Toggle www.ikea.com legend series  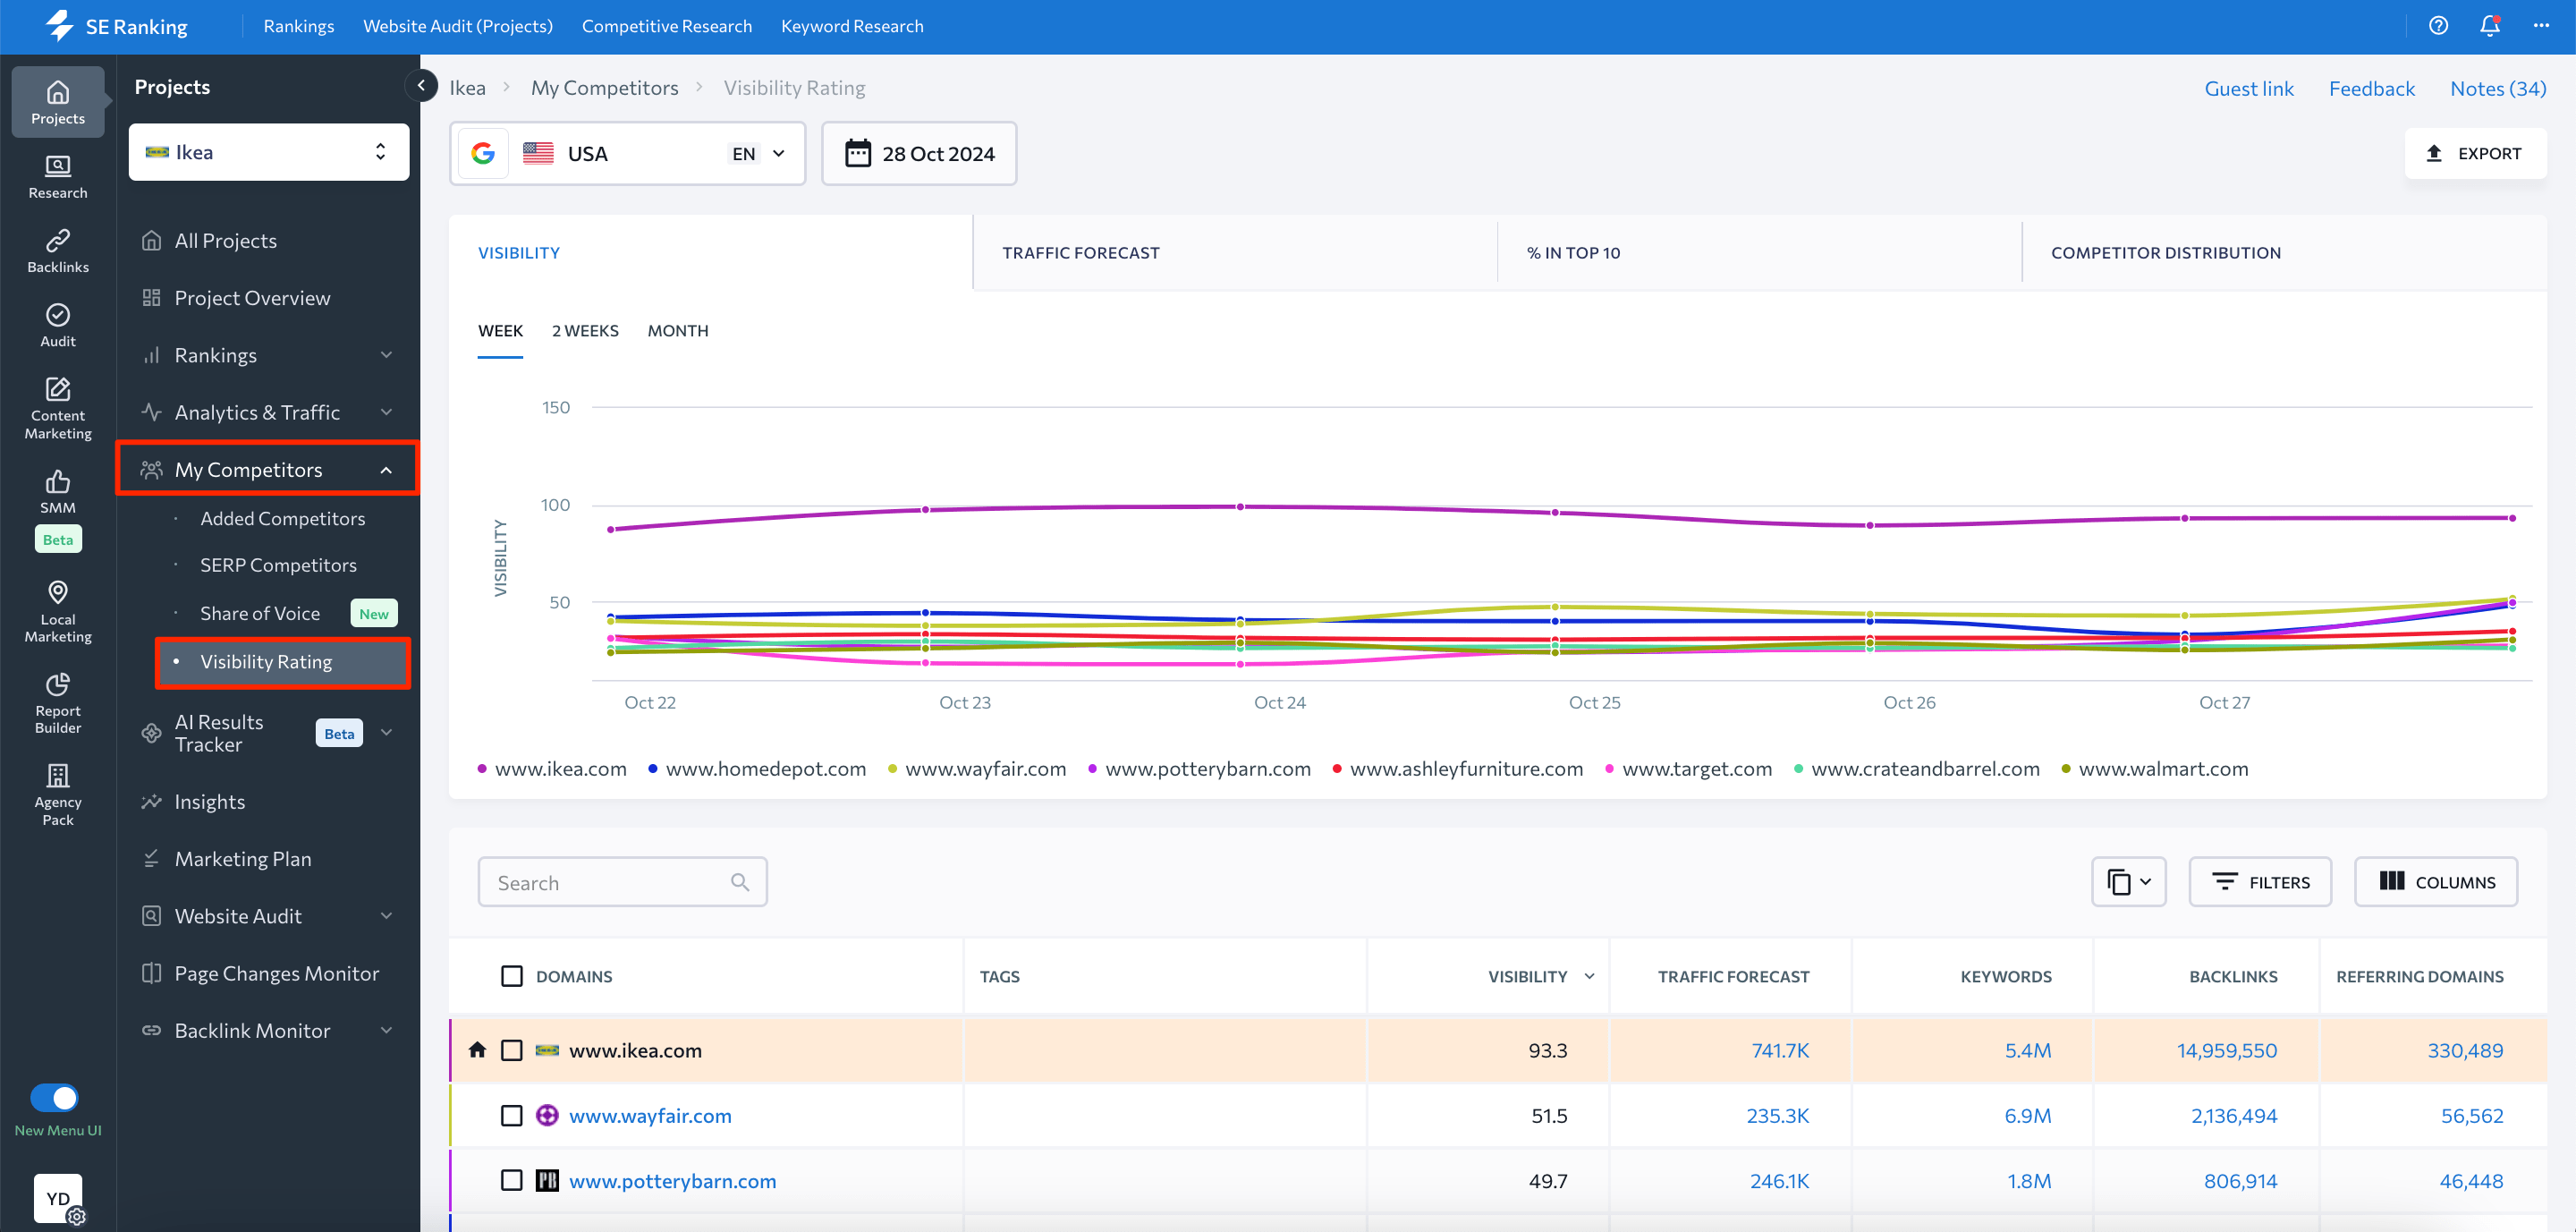click(x=552, y=768)
